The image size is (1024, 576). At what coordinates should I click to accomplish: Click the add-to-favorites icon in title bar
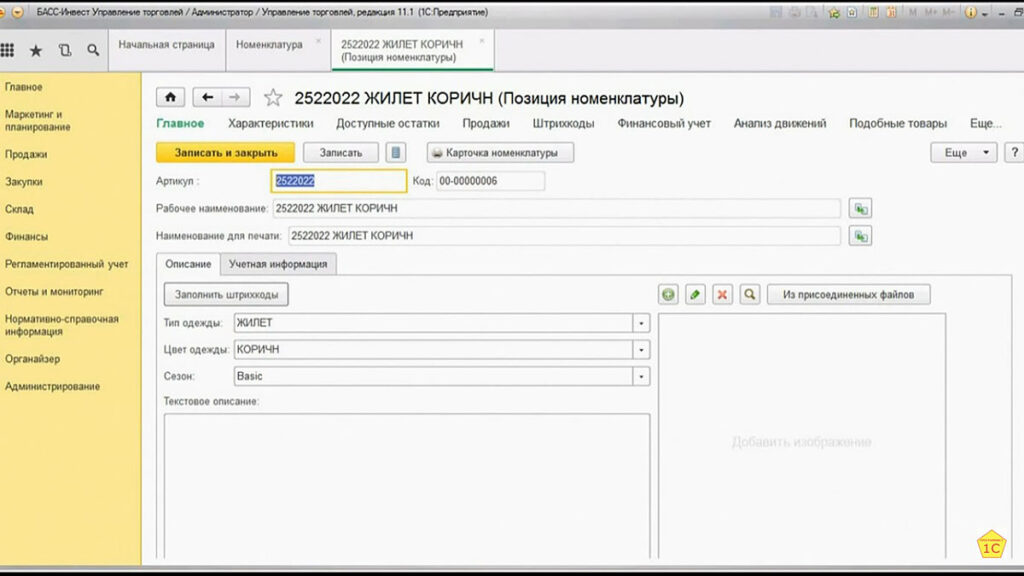click(x=834, y=12)
